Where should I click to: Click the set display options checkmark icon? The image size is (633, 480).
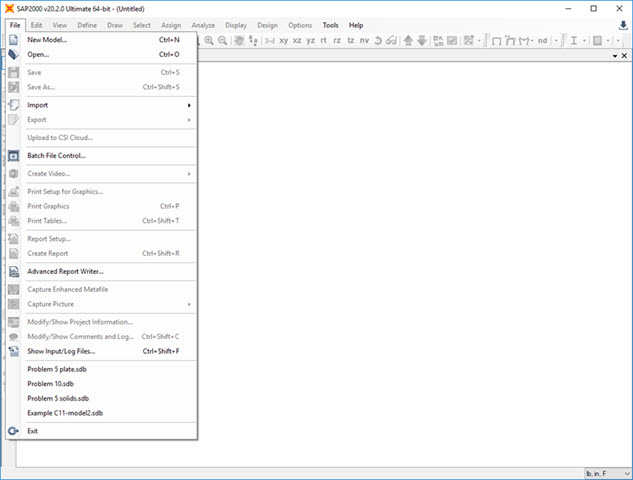click(x=452, y=40)
